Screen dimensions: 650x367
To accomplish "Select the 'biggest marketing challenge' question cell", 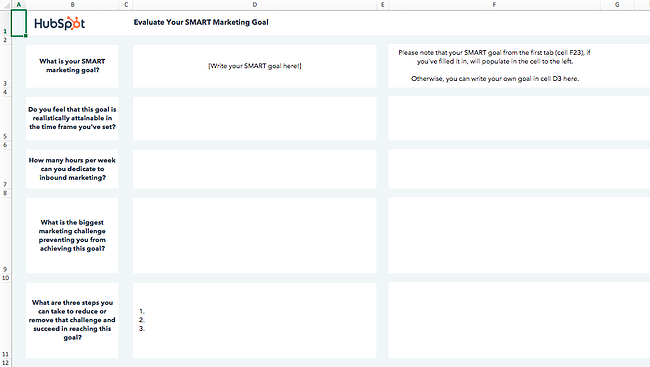I will [72, 236].
